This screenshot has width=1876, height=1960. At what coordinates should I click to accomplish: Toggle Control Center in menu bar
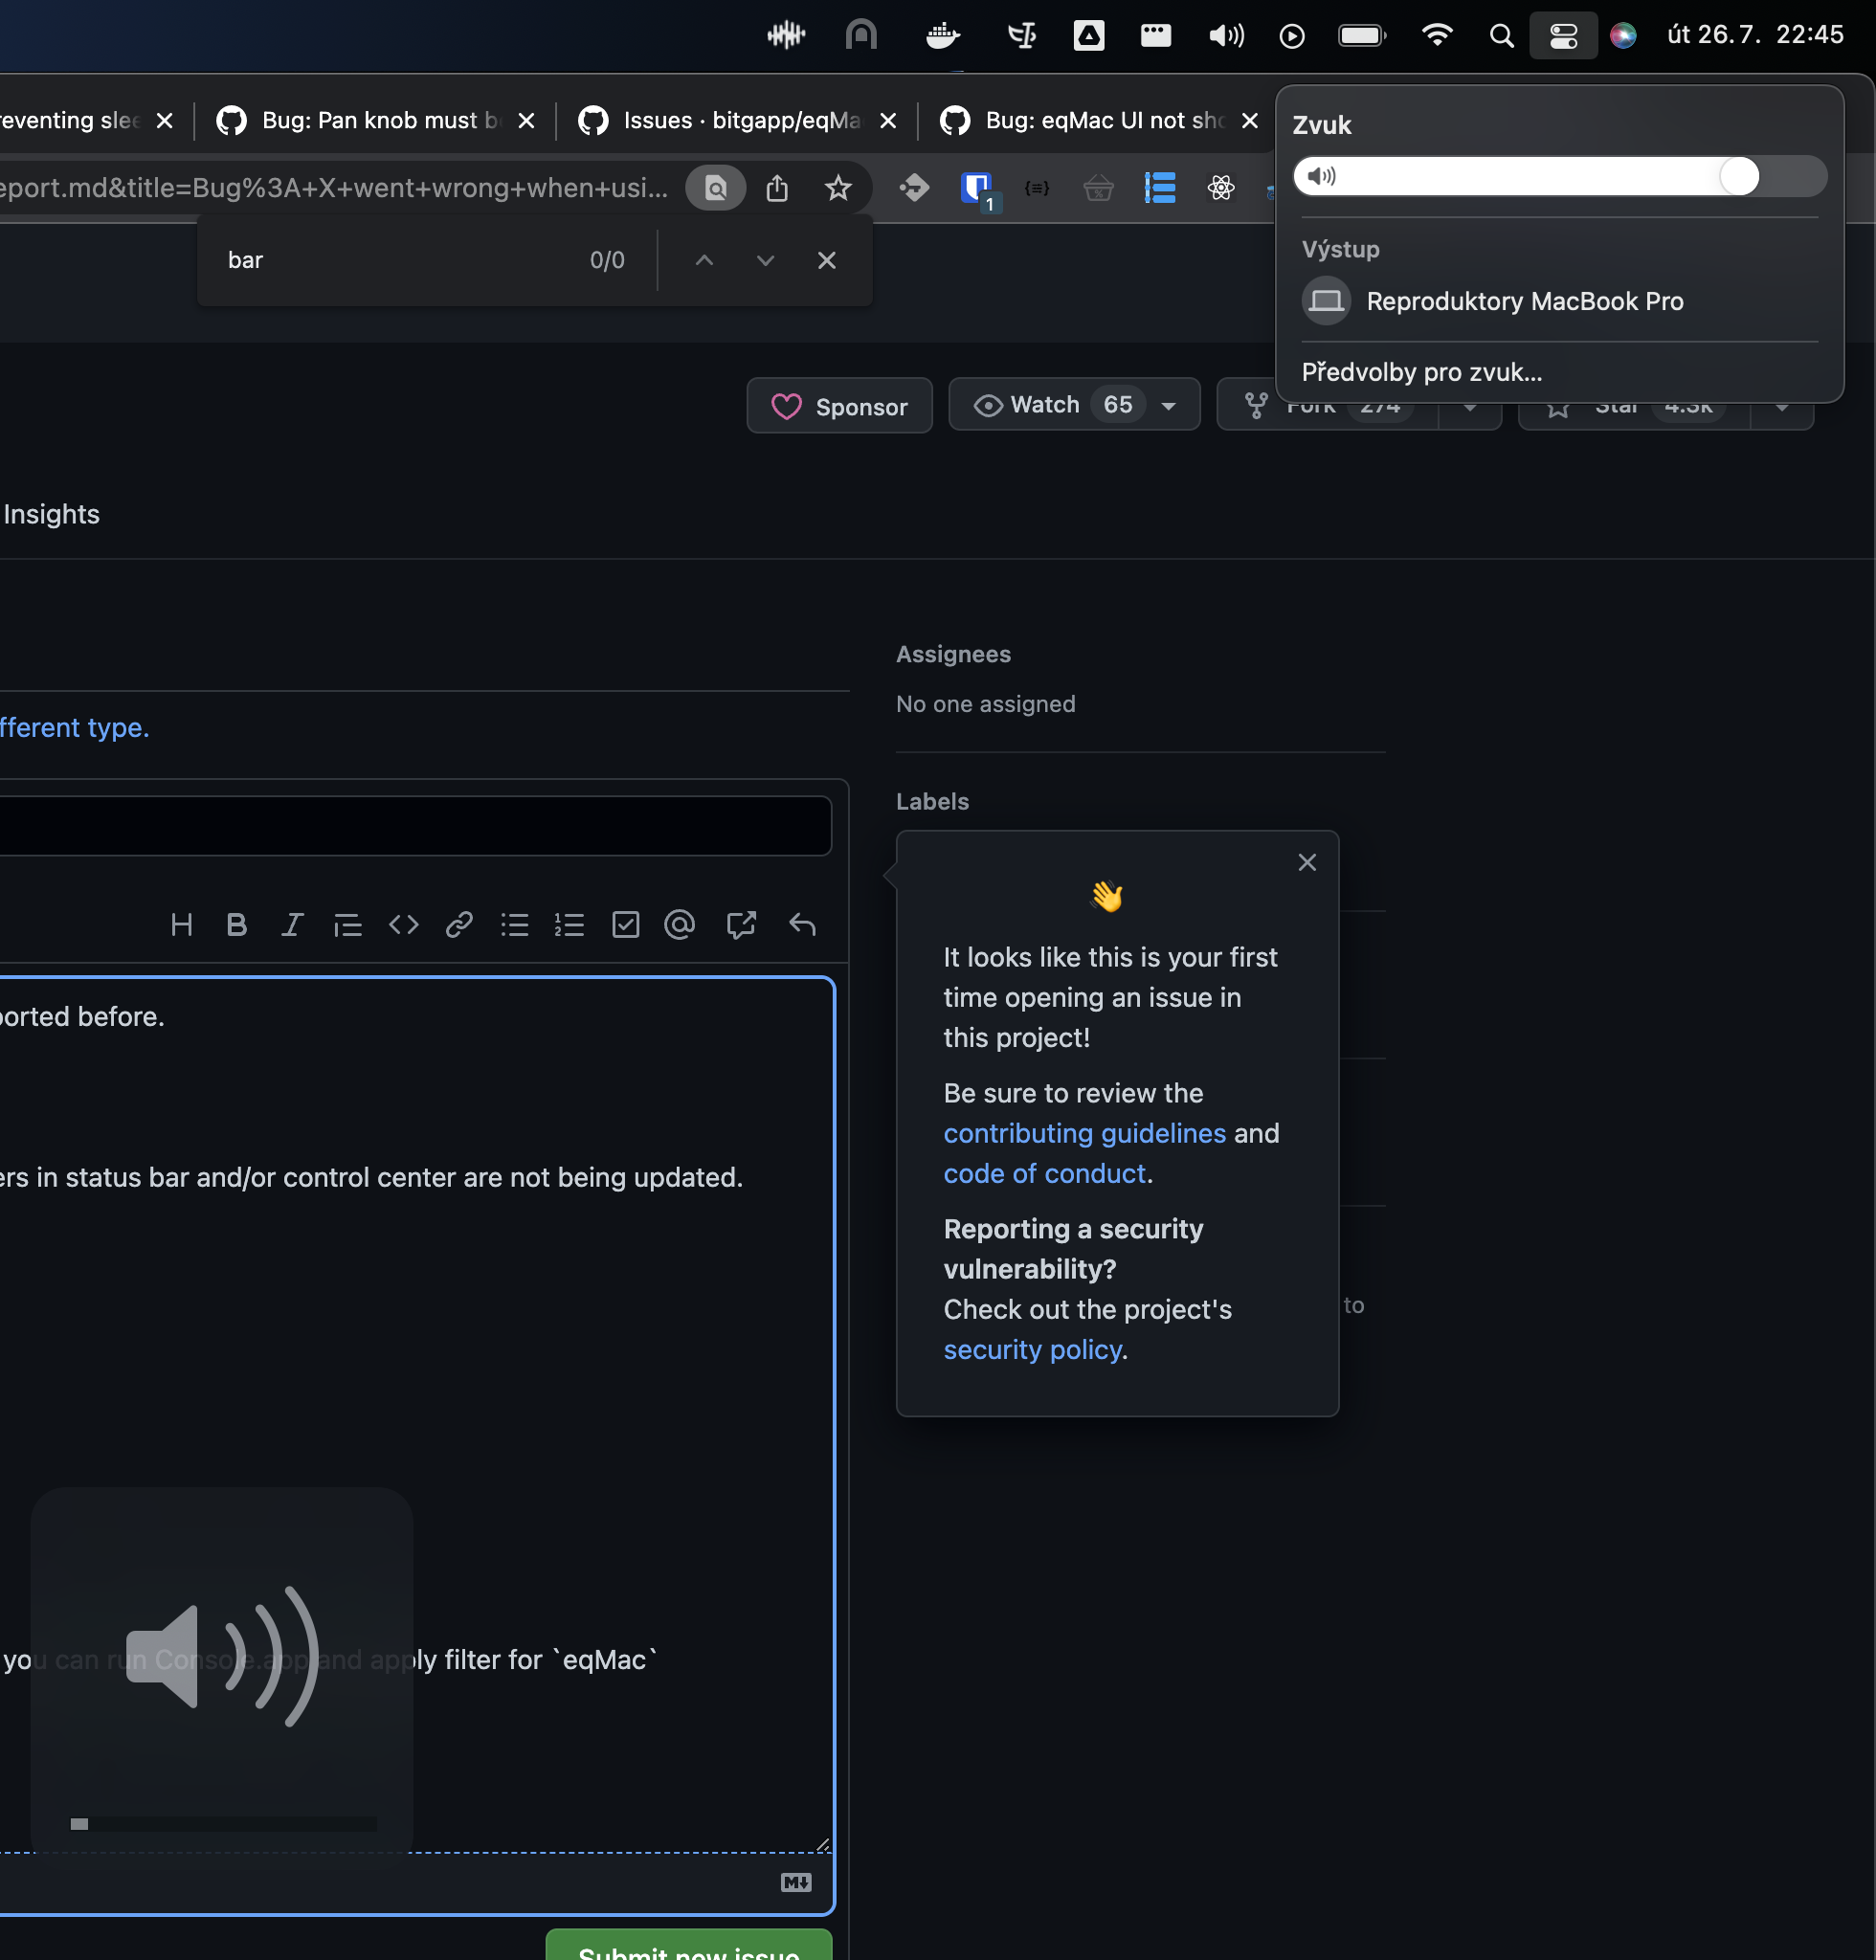pos(1563,36)
